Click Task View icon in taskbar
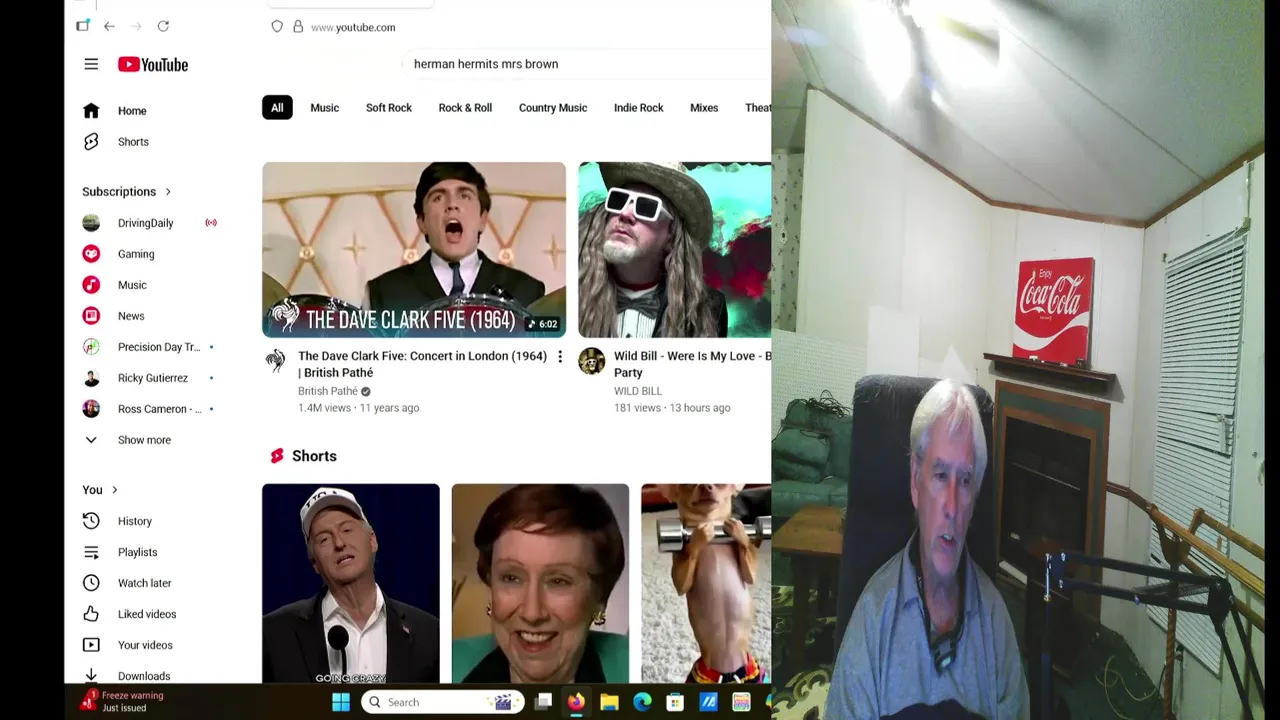The height and width of the screenshot is (720, 1280). (543, 702)
